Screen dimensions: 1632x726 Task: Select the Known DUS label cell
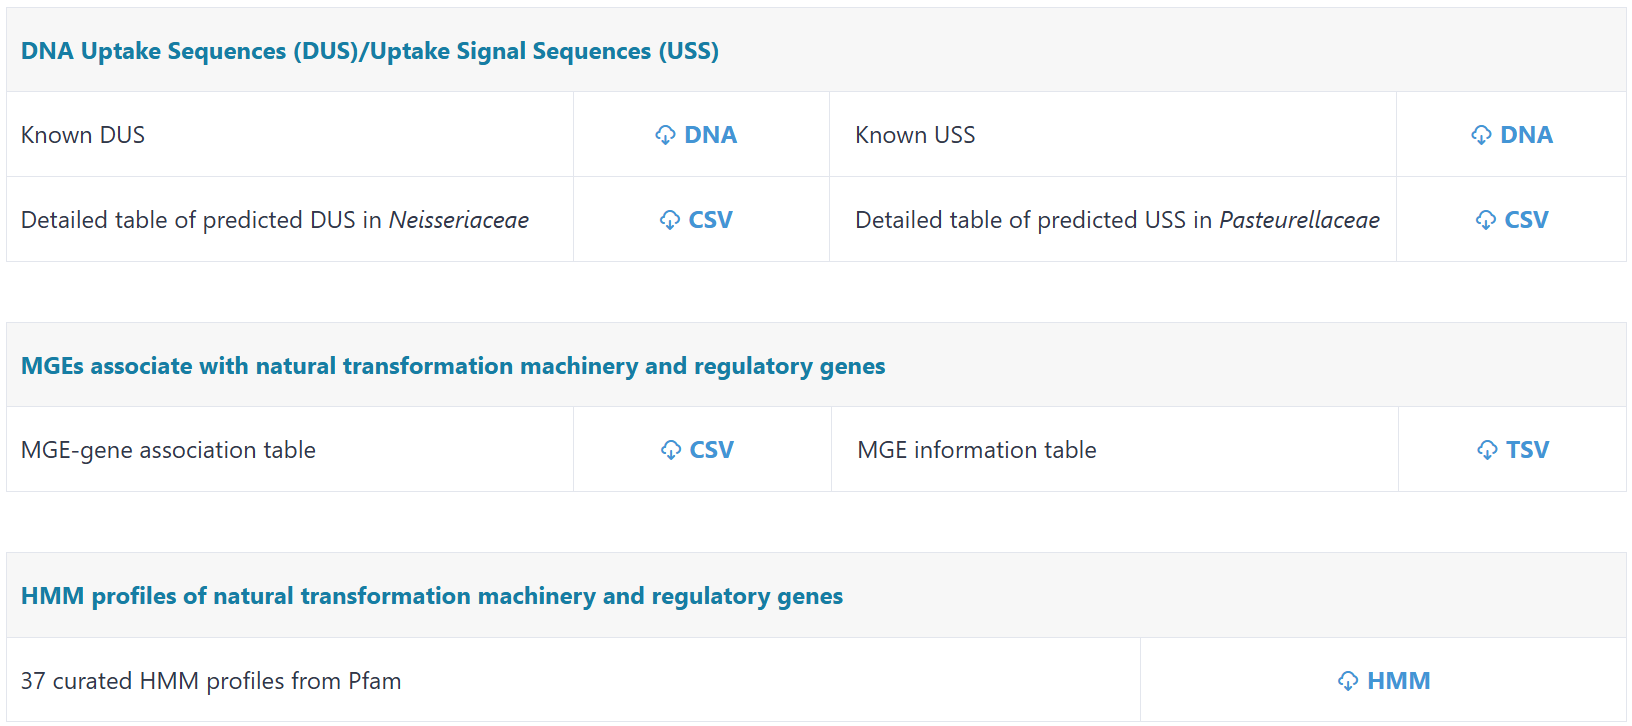click(83, 135)
